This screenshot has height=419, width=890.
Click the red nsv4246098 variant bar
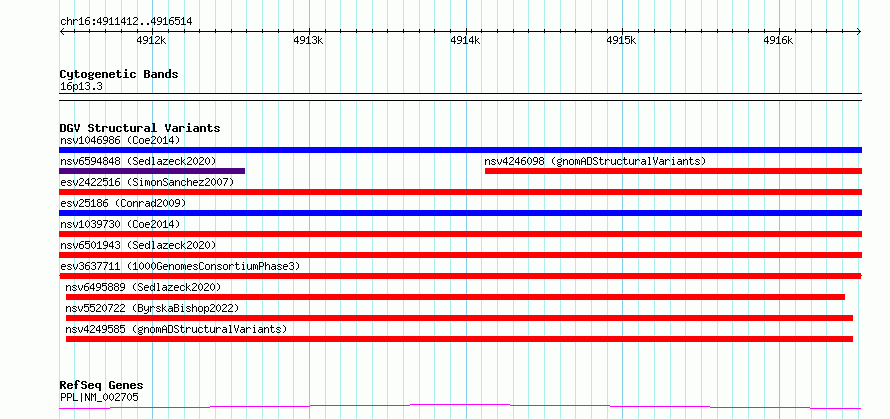(x=673, y=171)
